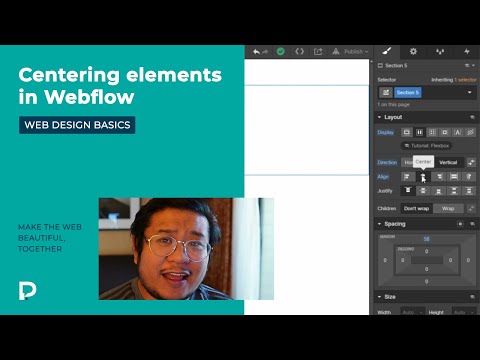Click the Undo arrow in the top bar
The width and height of the screenshot is (480, 360).
click(256, 52)
